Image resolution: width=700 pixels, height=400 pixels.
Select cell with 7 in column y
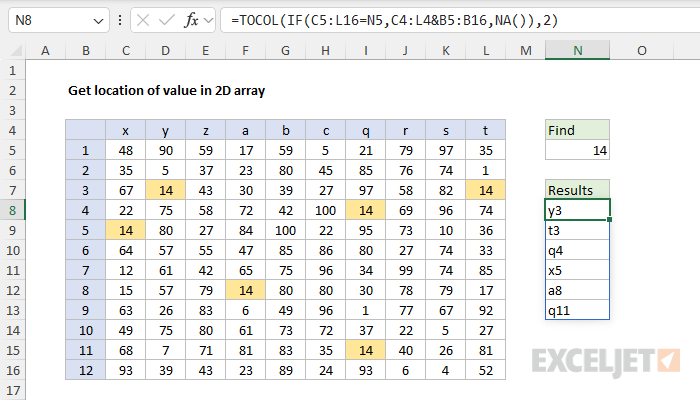tap(166, 350)
